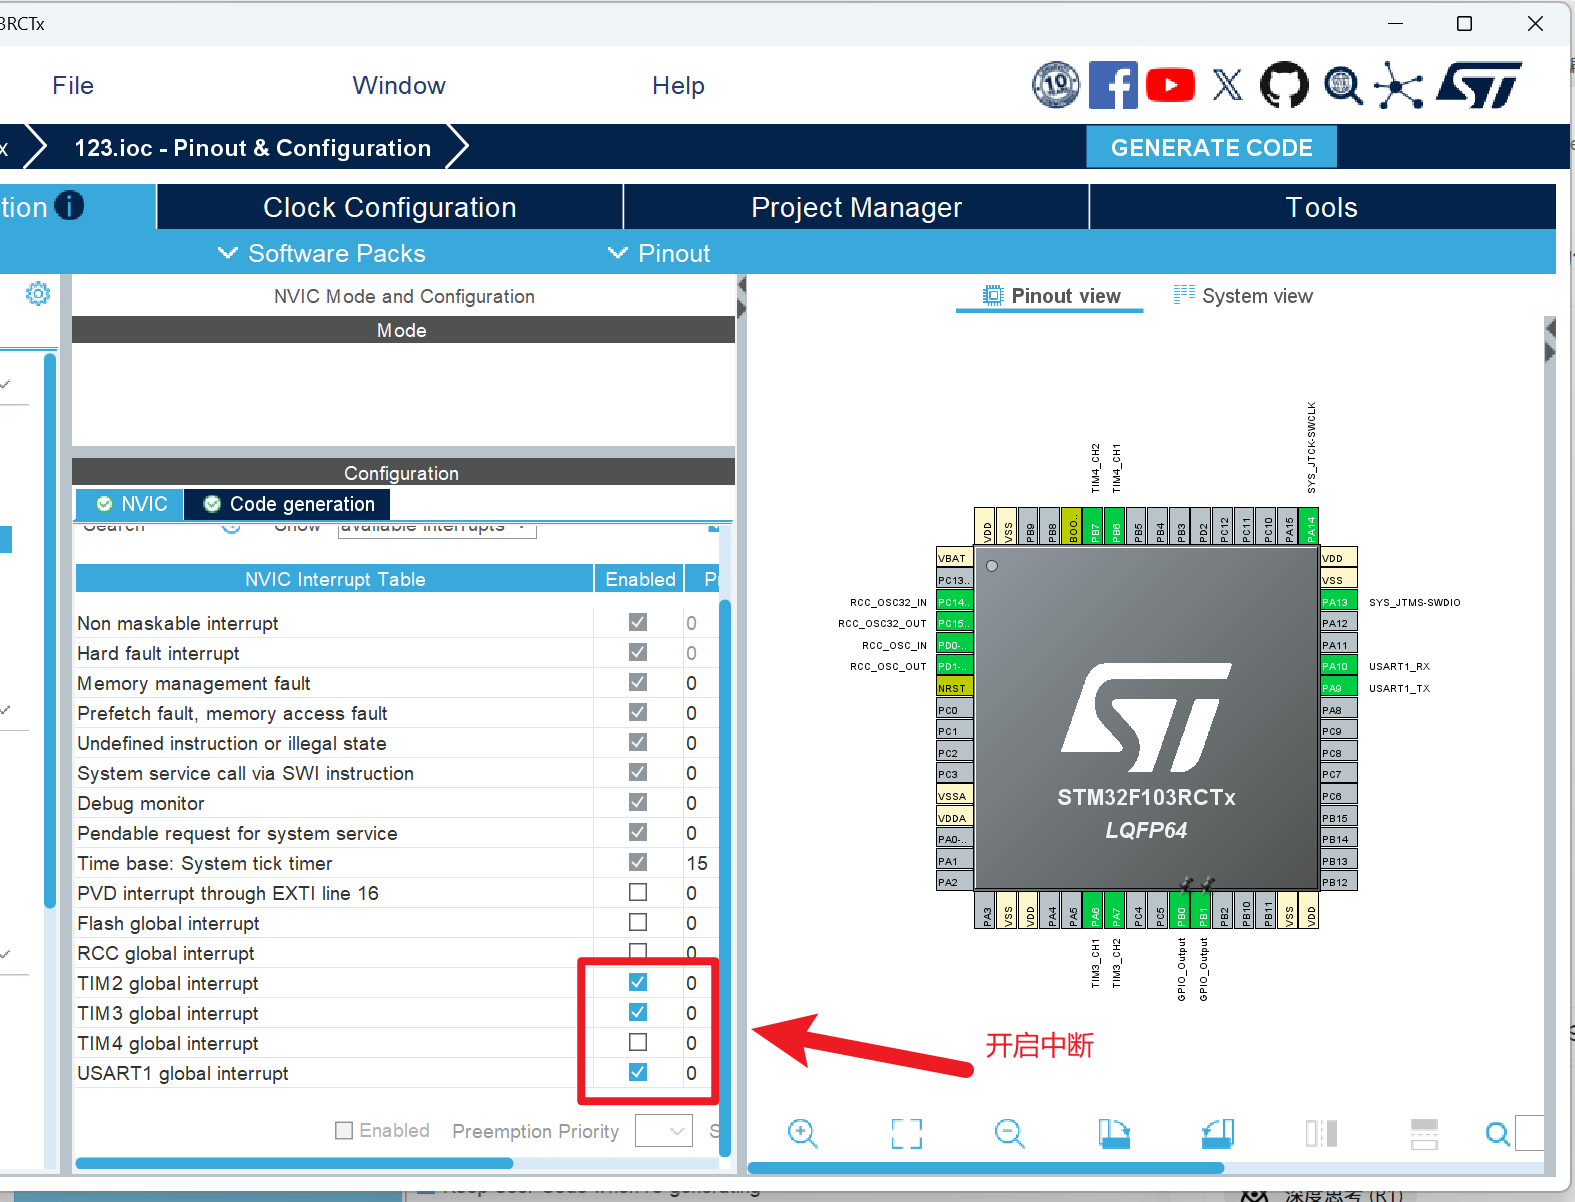
Task: Zoom in on the chip pinout view
Action: pos(802,1133)
